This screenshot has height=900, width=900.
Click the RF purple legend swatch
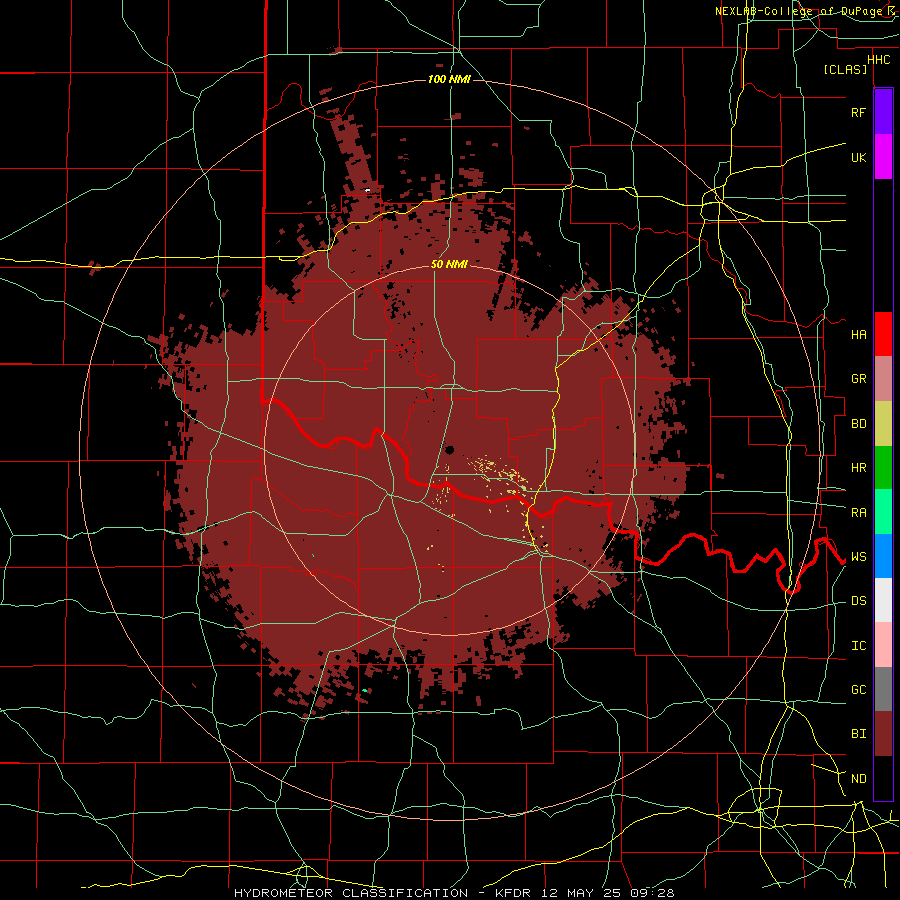pos(883,112)
